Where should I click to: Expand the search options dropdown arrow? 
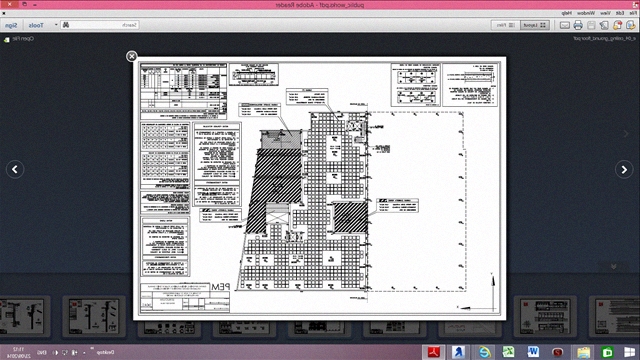[56, 25]
